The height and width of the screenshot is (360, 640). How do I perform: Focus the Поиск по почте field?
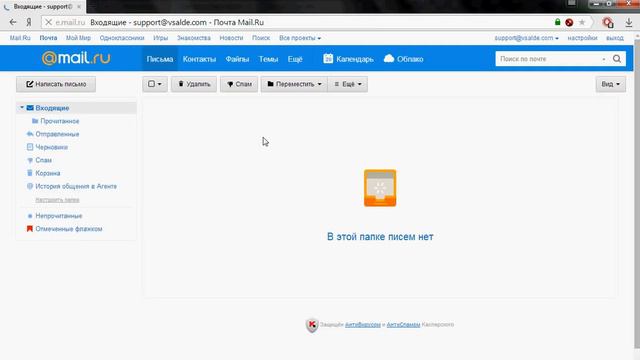click(x=549, y=59)
